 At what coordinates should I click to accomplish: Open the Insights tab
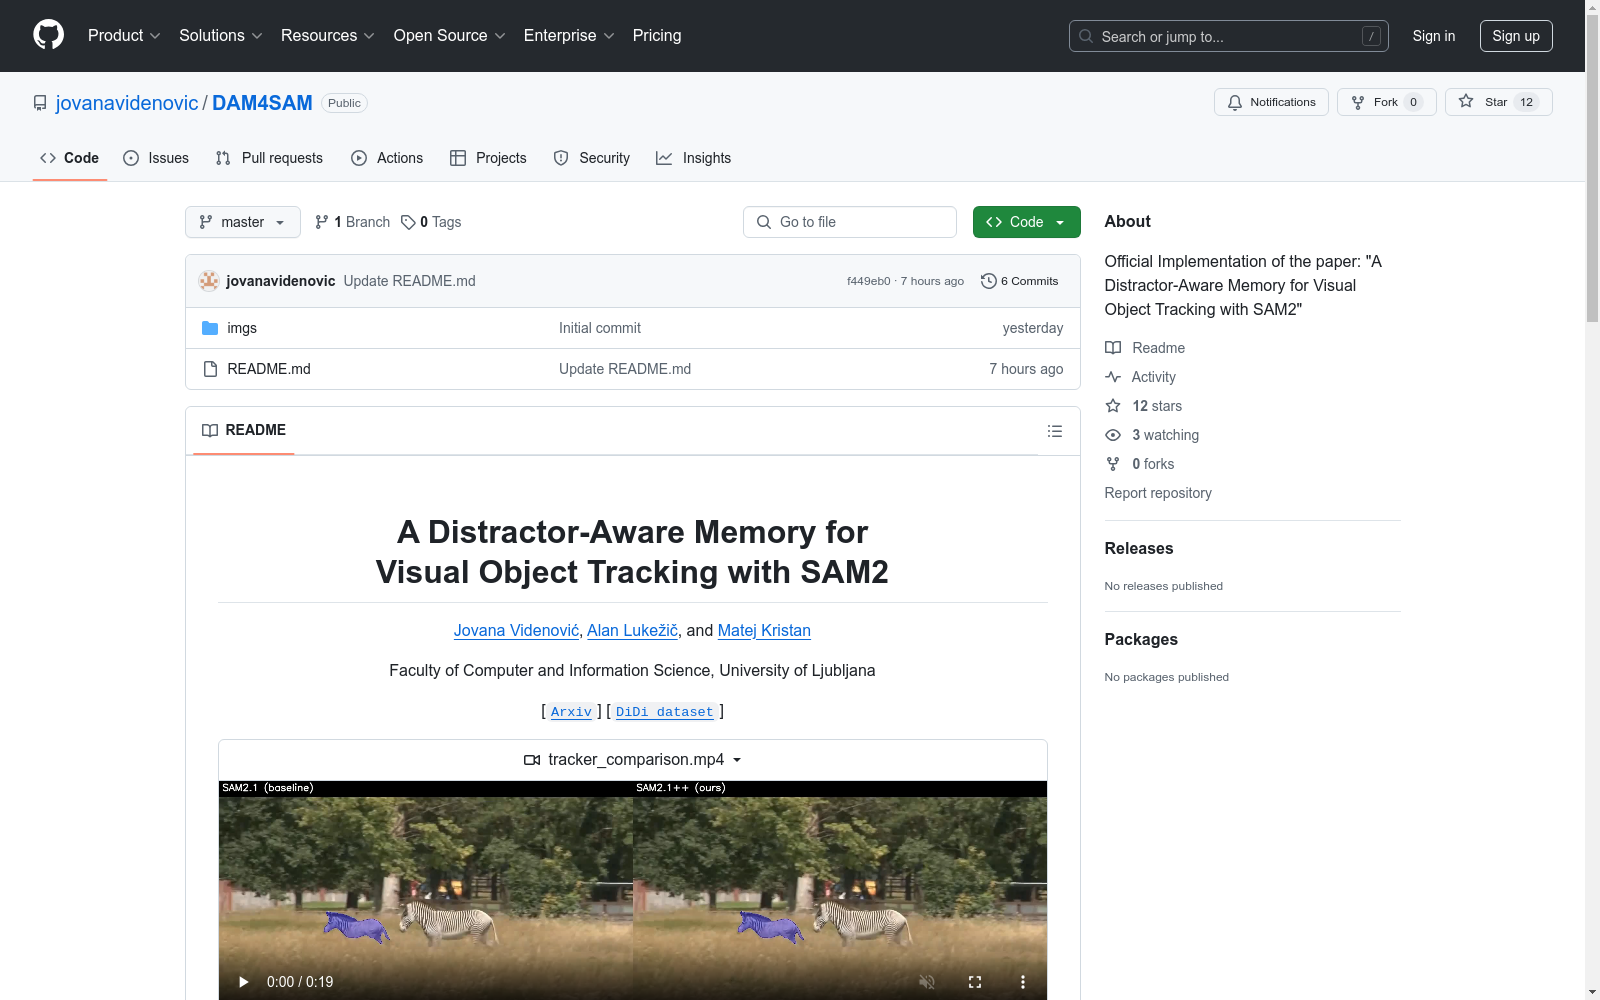pos(693,158)
